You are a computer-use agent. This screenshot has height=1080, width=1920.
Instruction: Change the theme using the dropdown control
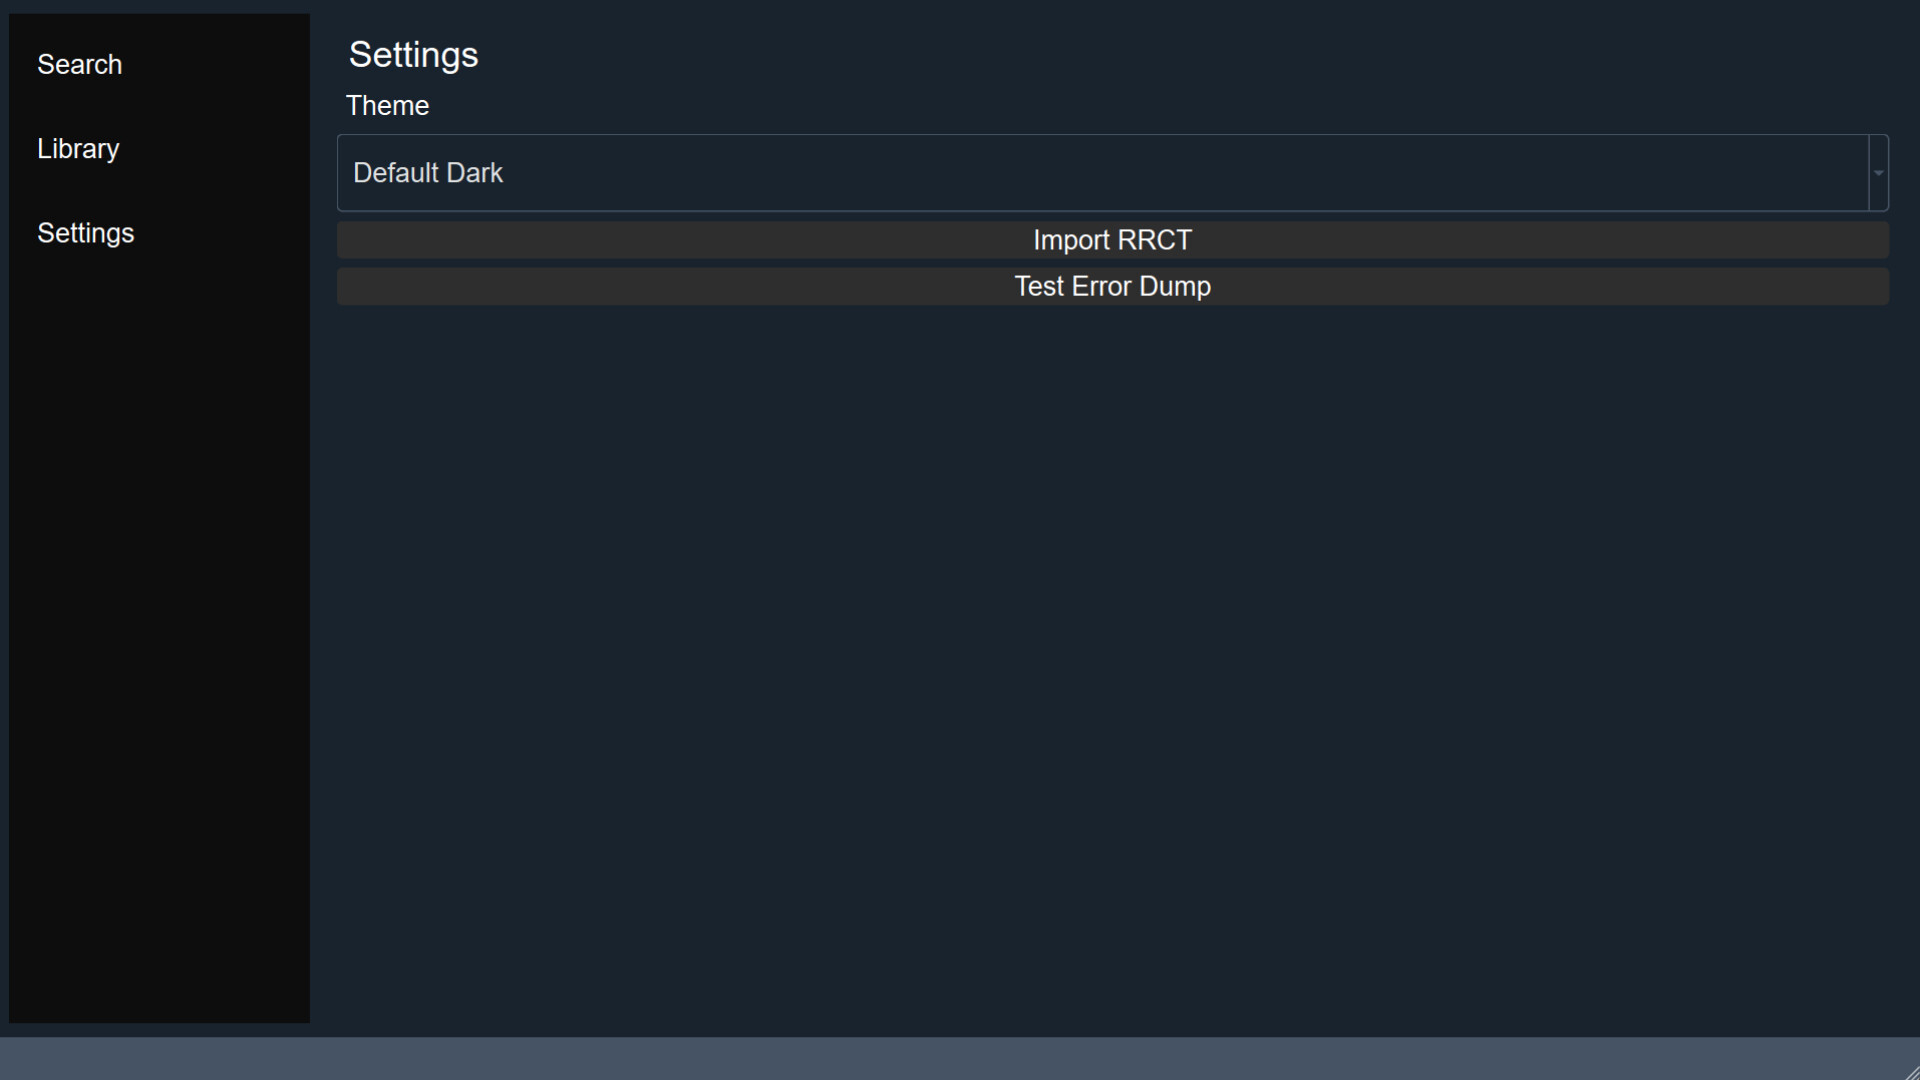tap(1877, 172)
